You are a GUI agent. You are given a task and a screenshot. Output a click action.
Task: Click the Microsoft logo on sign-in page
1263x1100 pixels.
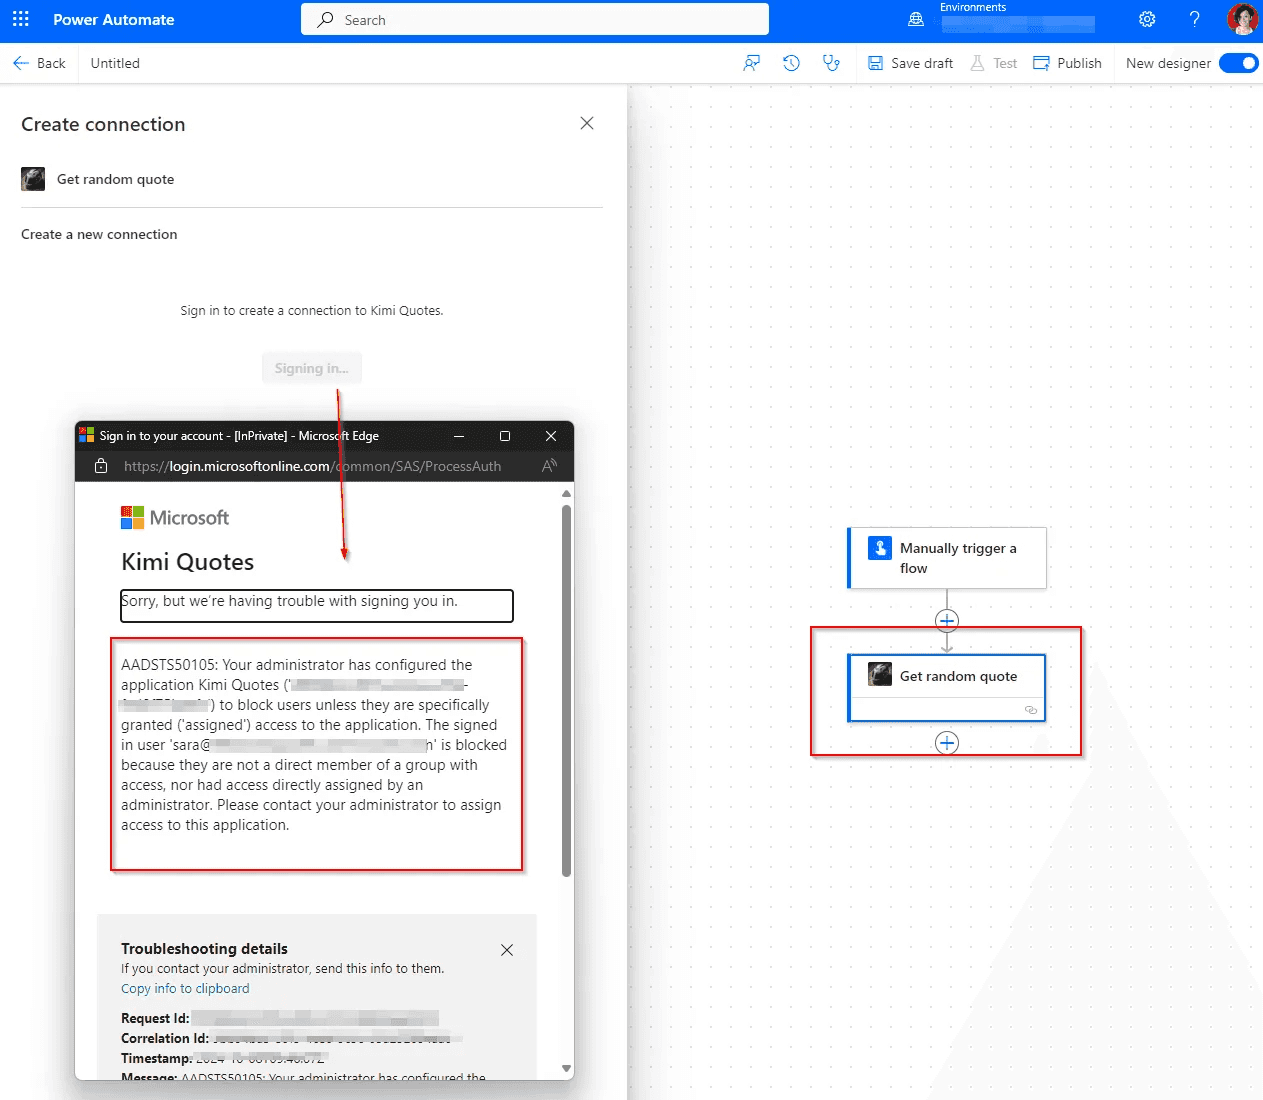[x=175, y=517]
